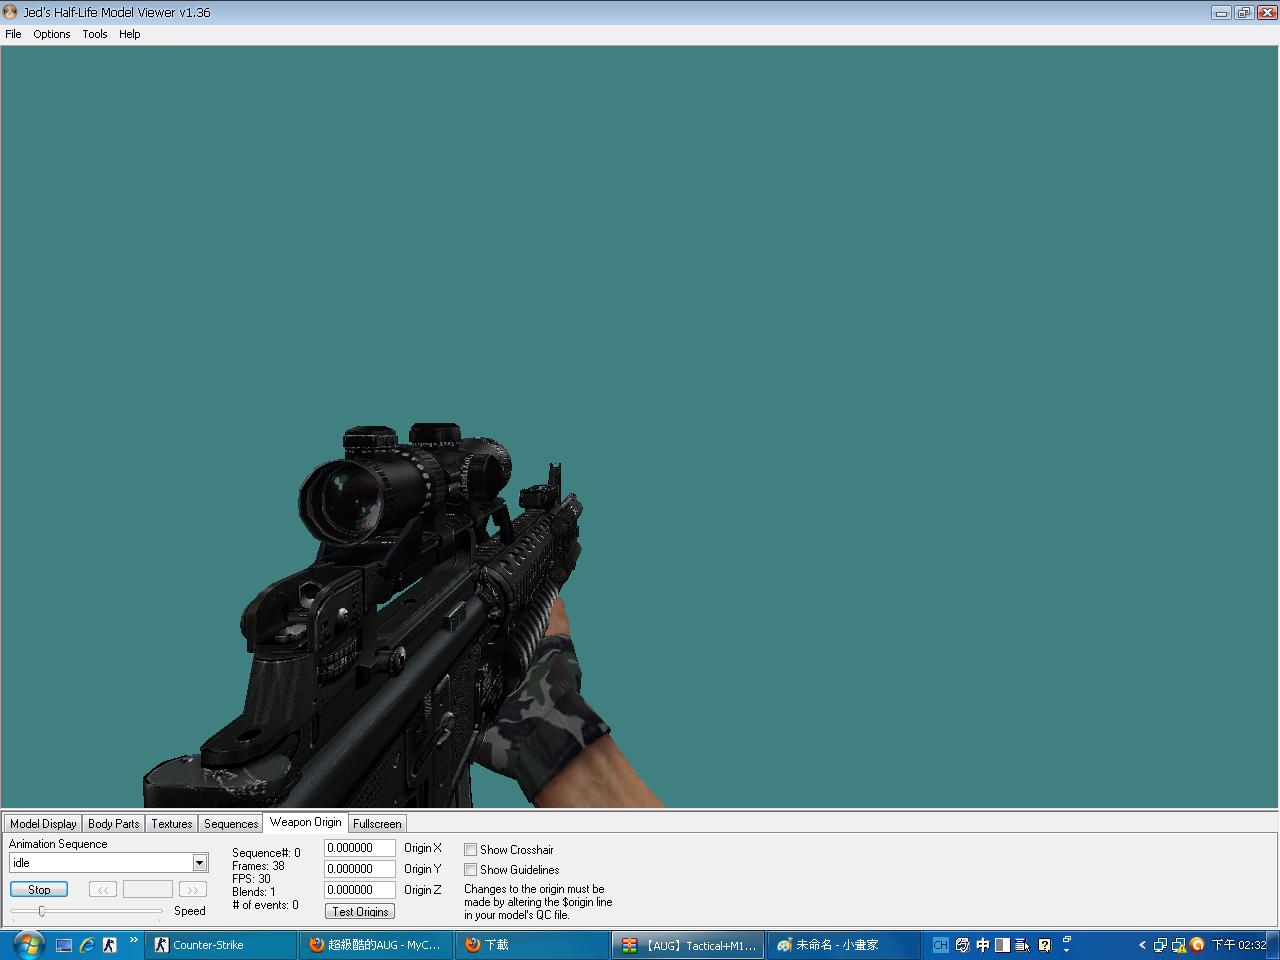Screen dimensions: 1280x960
Task: Click the Show Desktop quick launch icon
Action: tap(64, 945)
